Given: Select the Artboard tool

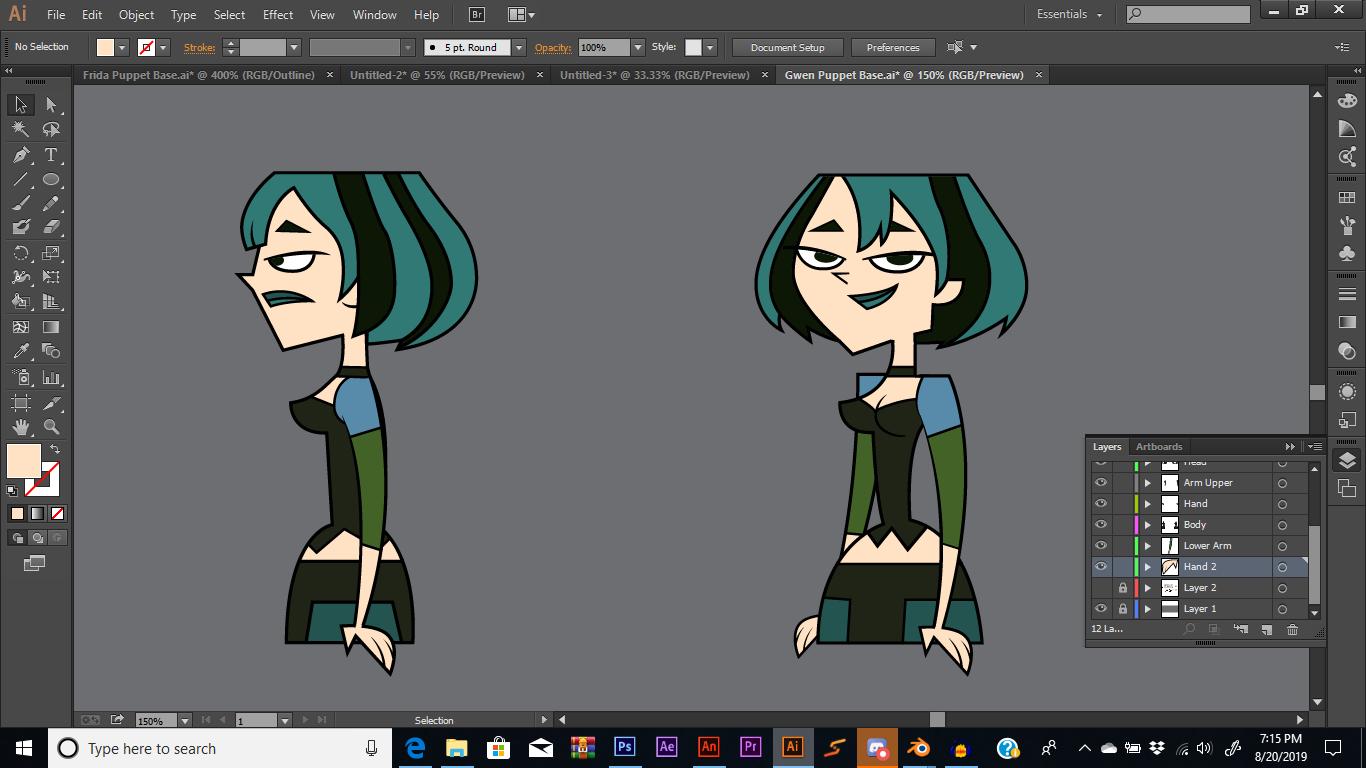Looking at the screenshot, I should pyautogui.click(x=21, y=403).
